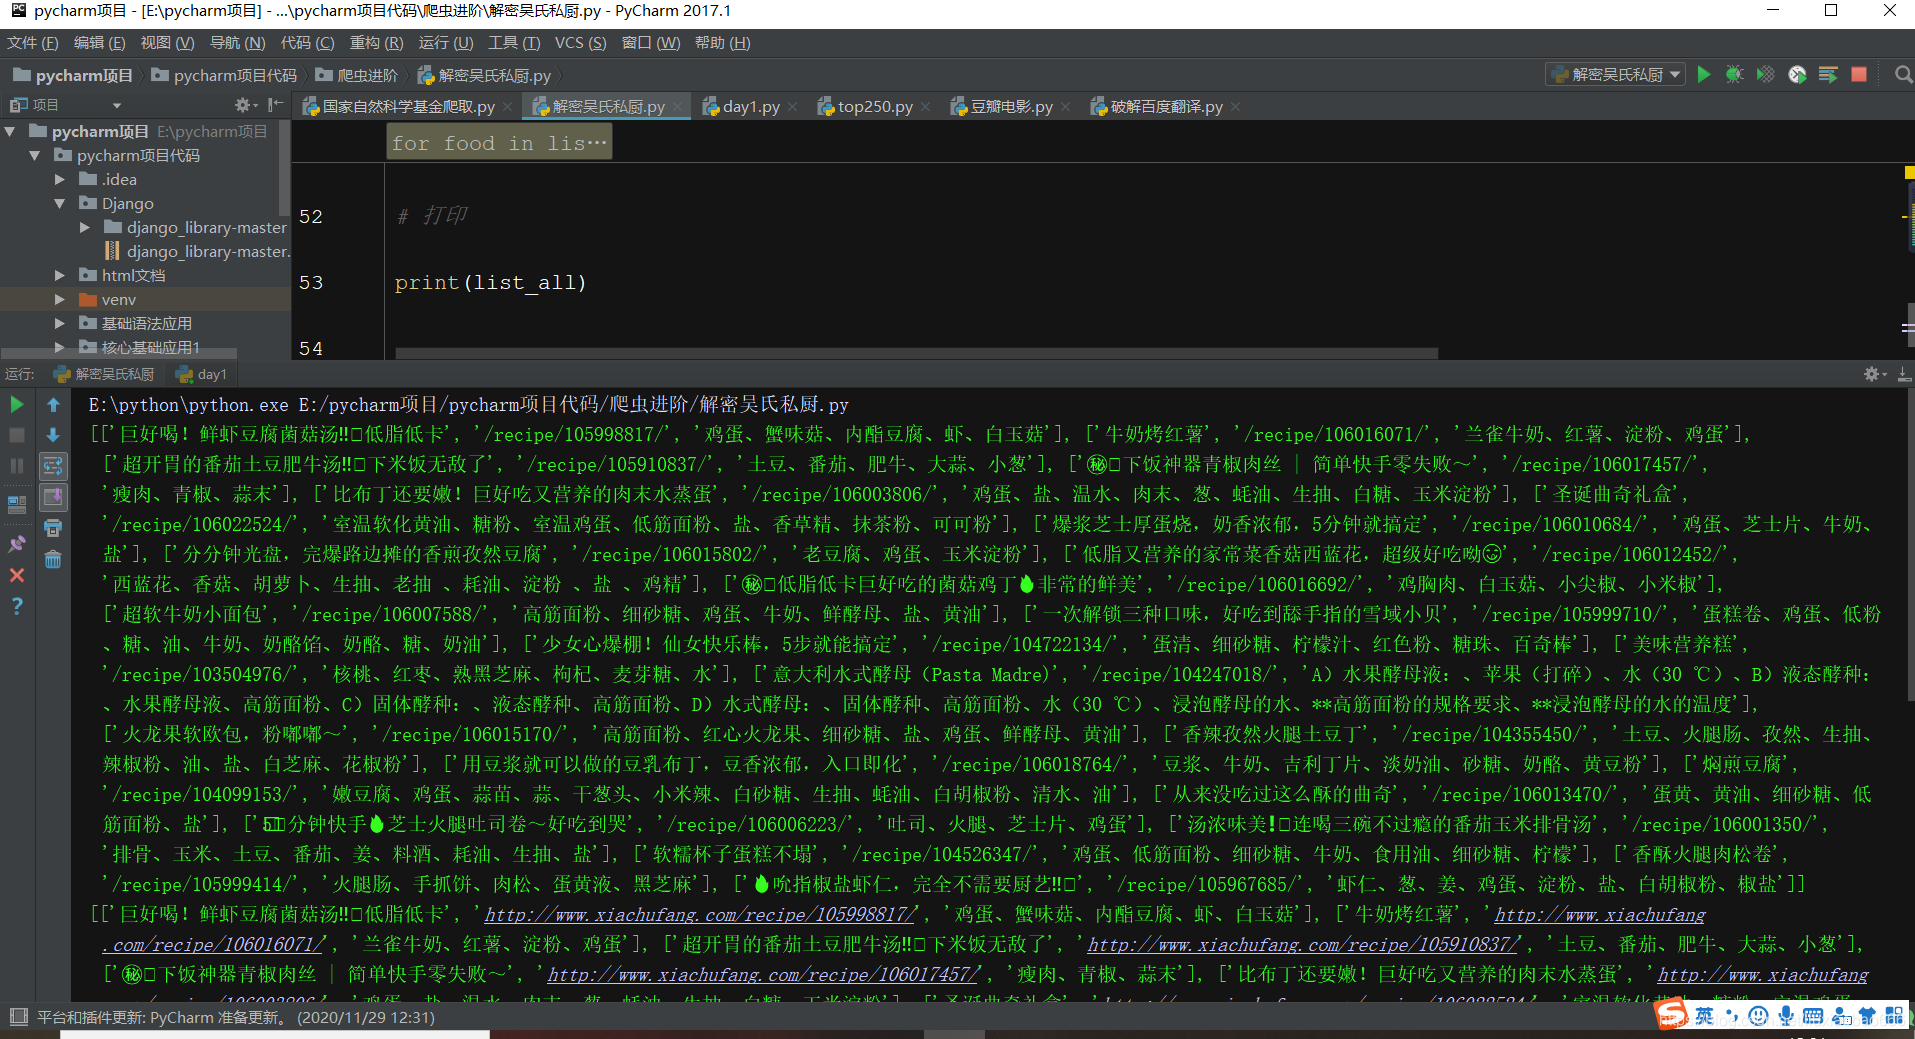
Task: Open the VCS (S) menu
Action: [x=580, y=43]
